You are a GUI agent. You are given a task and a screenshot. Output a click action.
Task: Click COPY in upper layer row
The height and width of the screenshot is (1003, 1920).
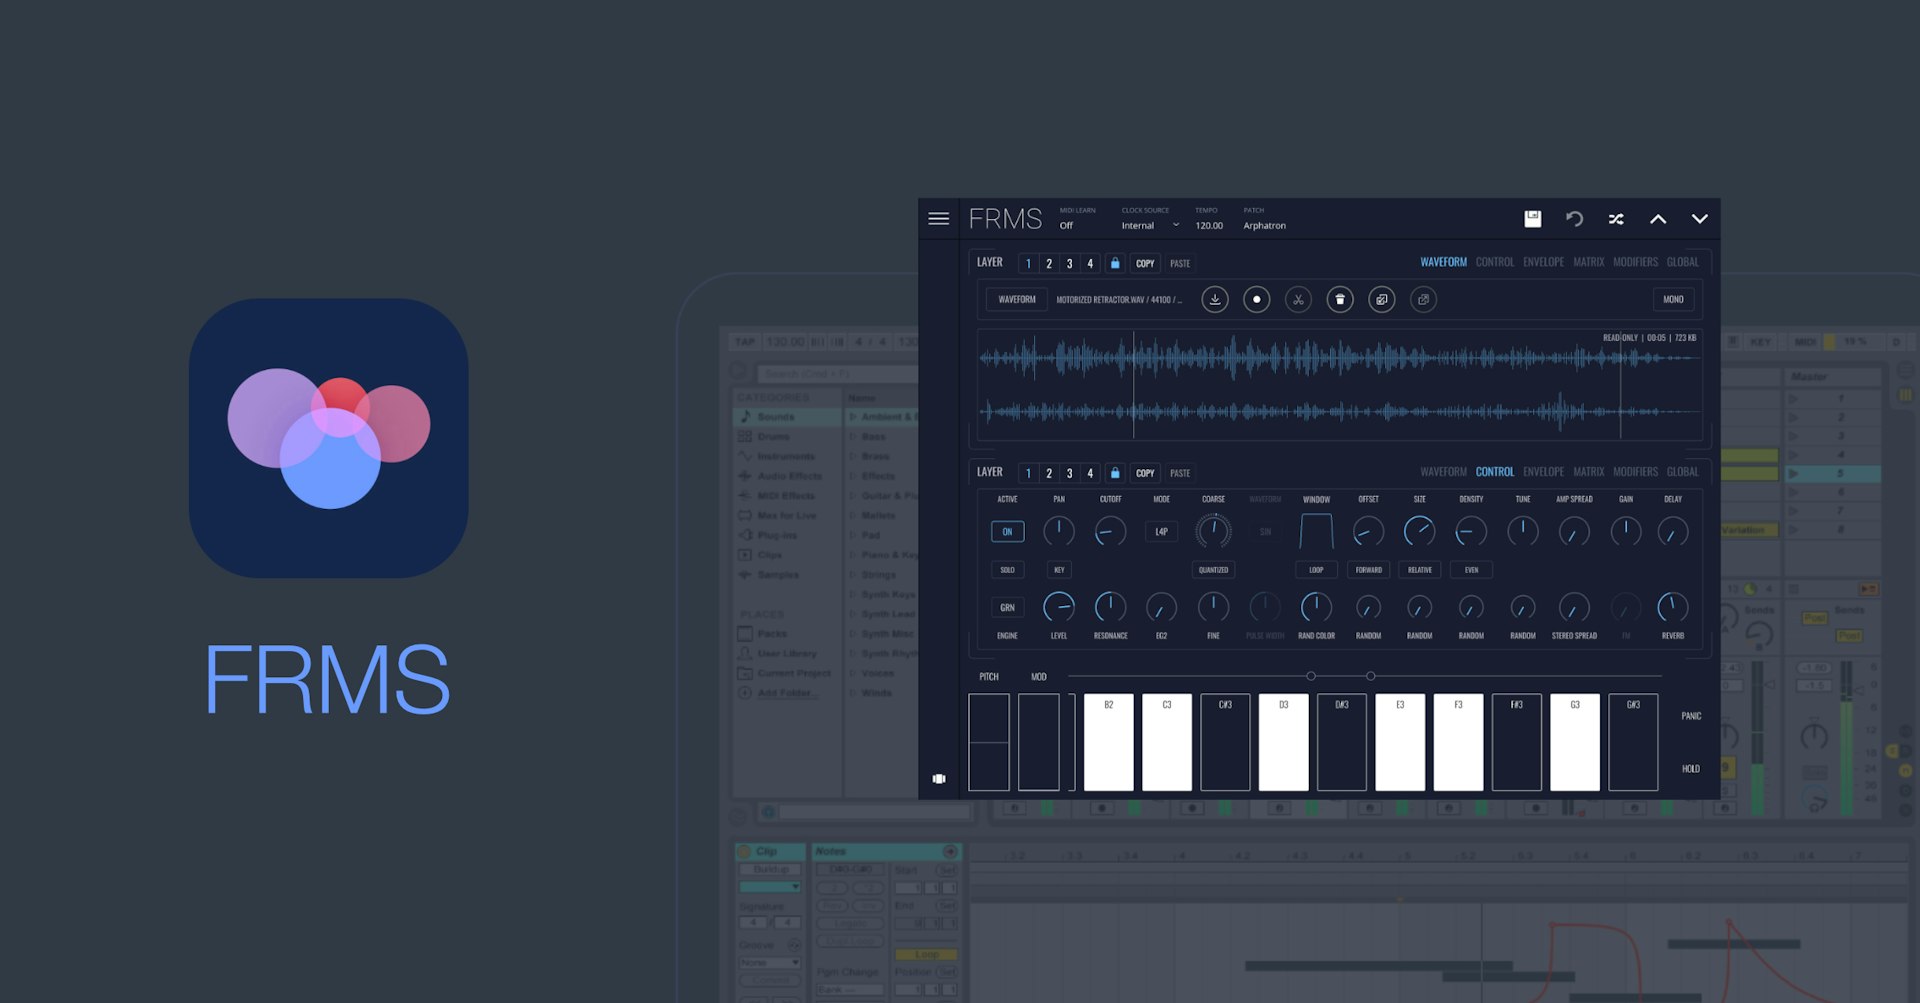point(1145,263)
